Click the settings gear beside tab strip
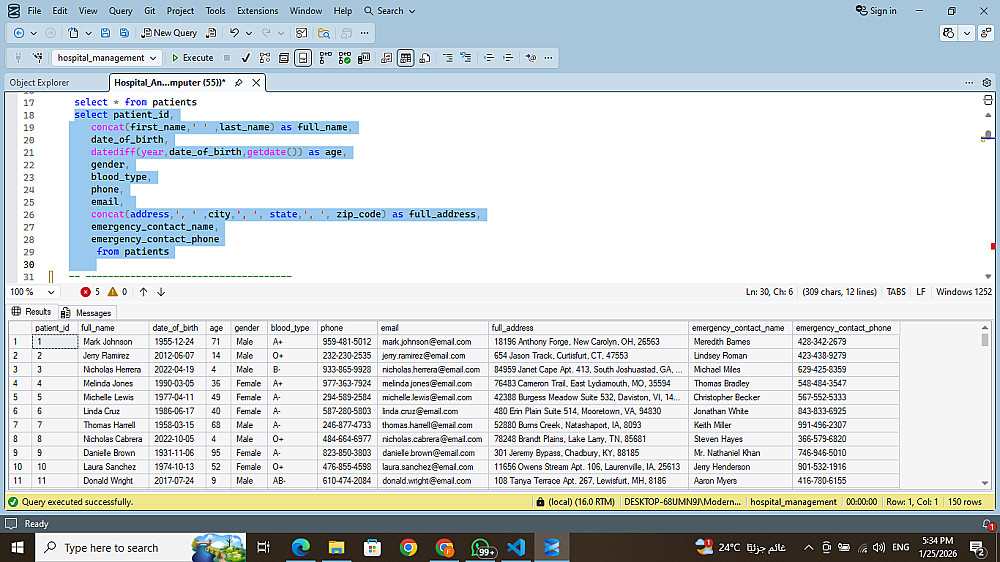The image size is (1000, 562). (987, 82)
